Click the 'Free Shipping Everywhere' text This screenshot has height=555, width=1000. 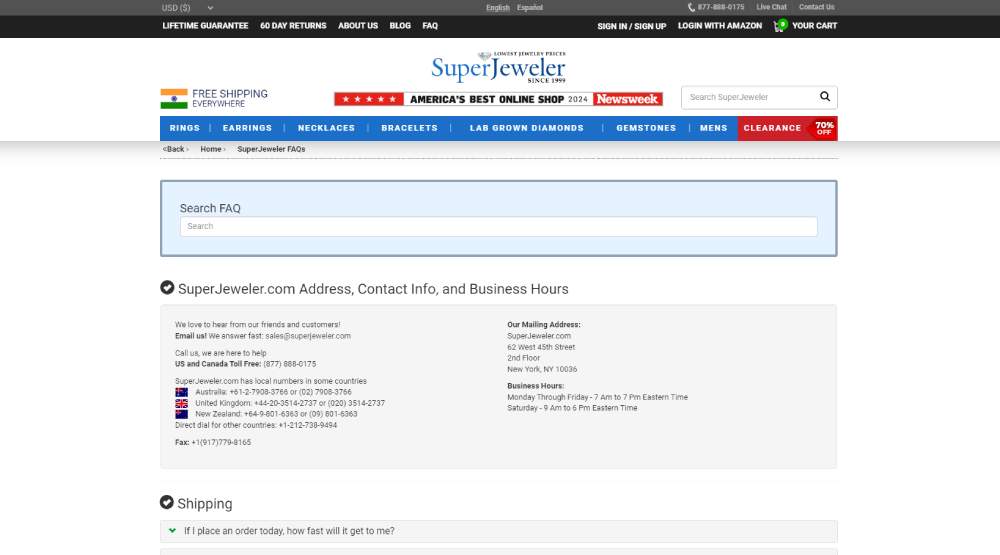pos(230,98)
